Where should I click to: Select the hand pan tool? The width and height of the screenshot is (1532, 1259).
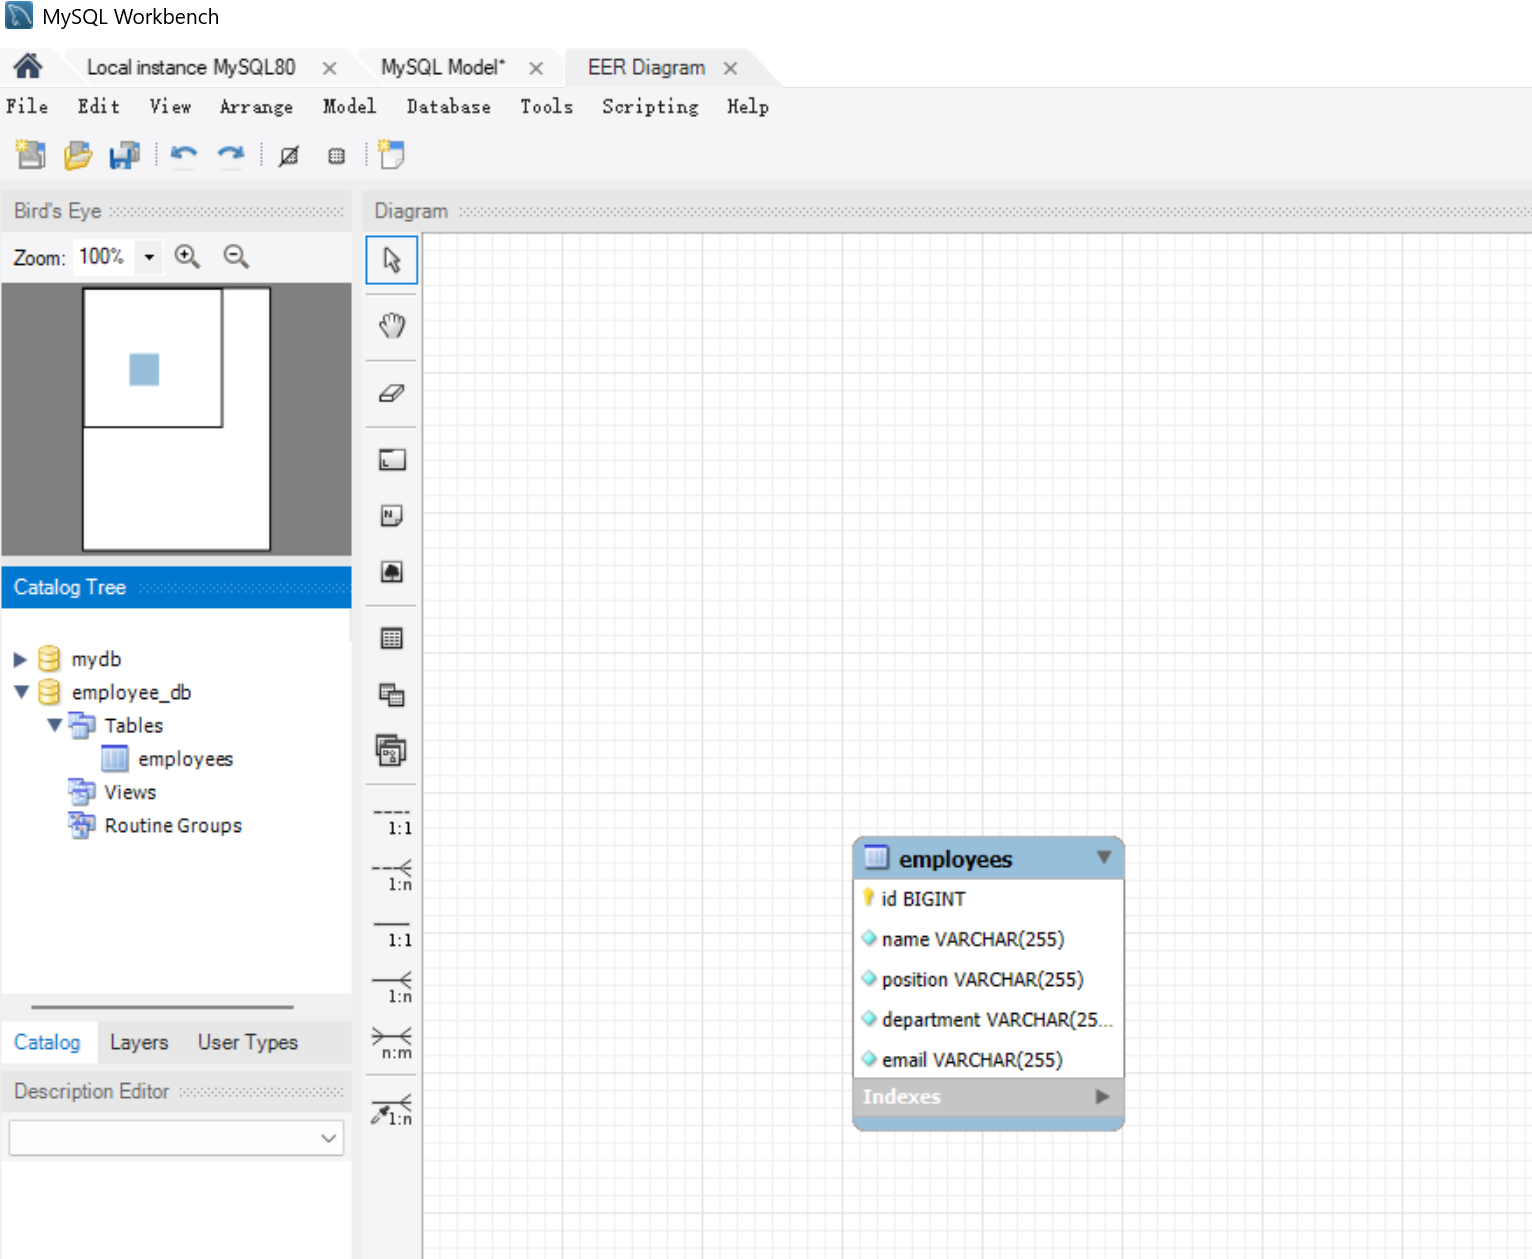click(x=392, y=325)
